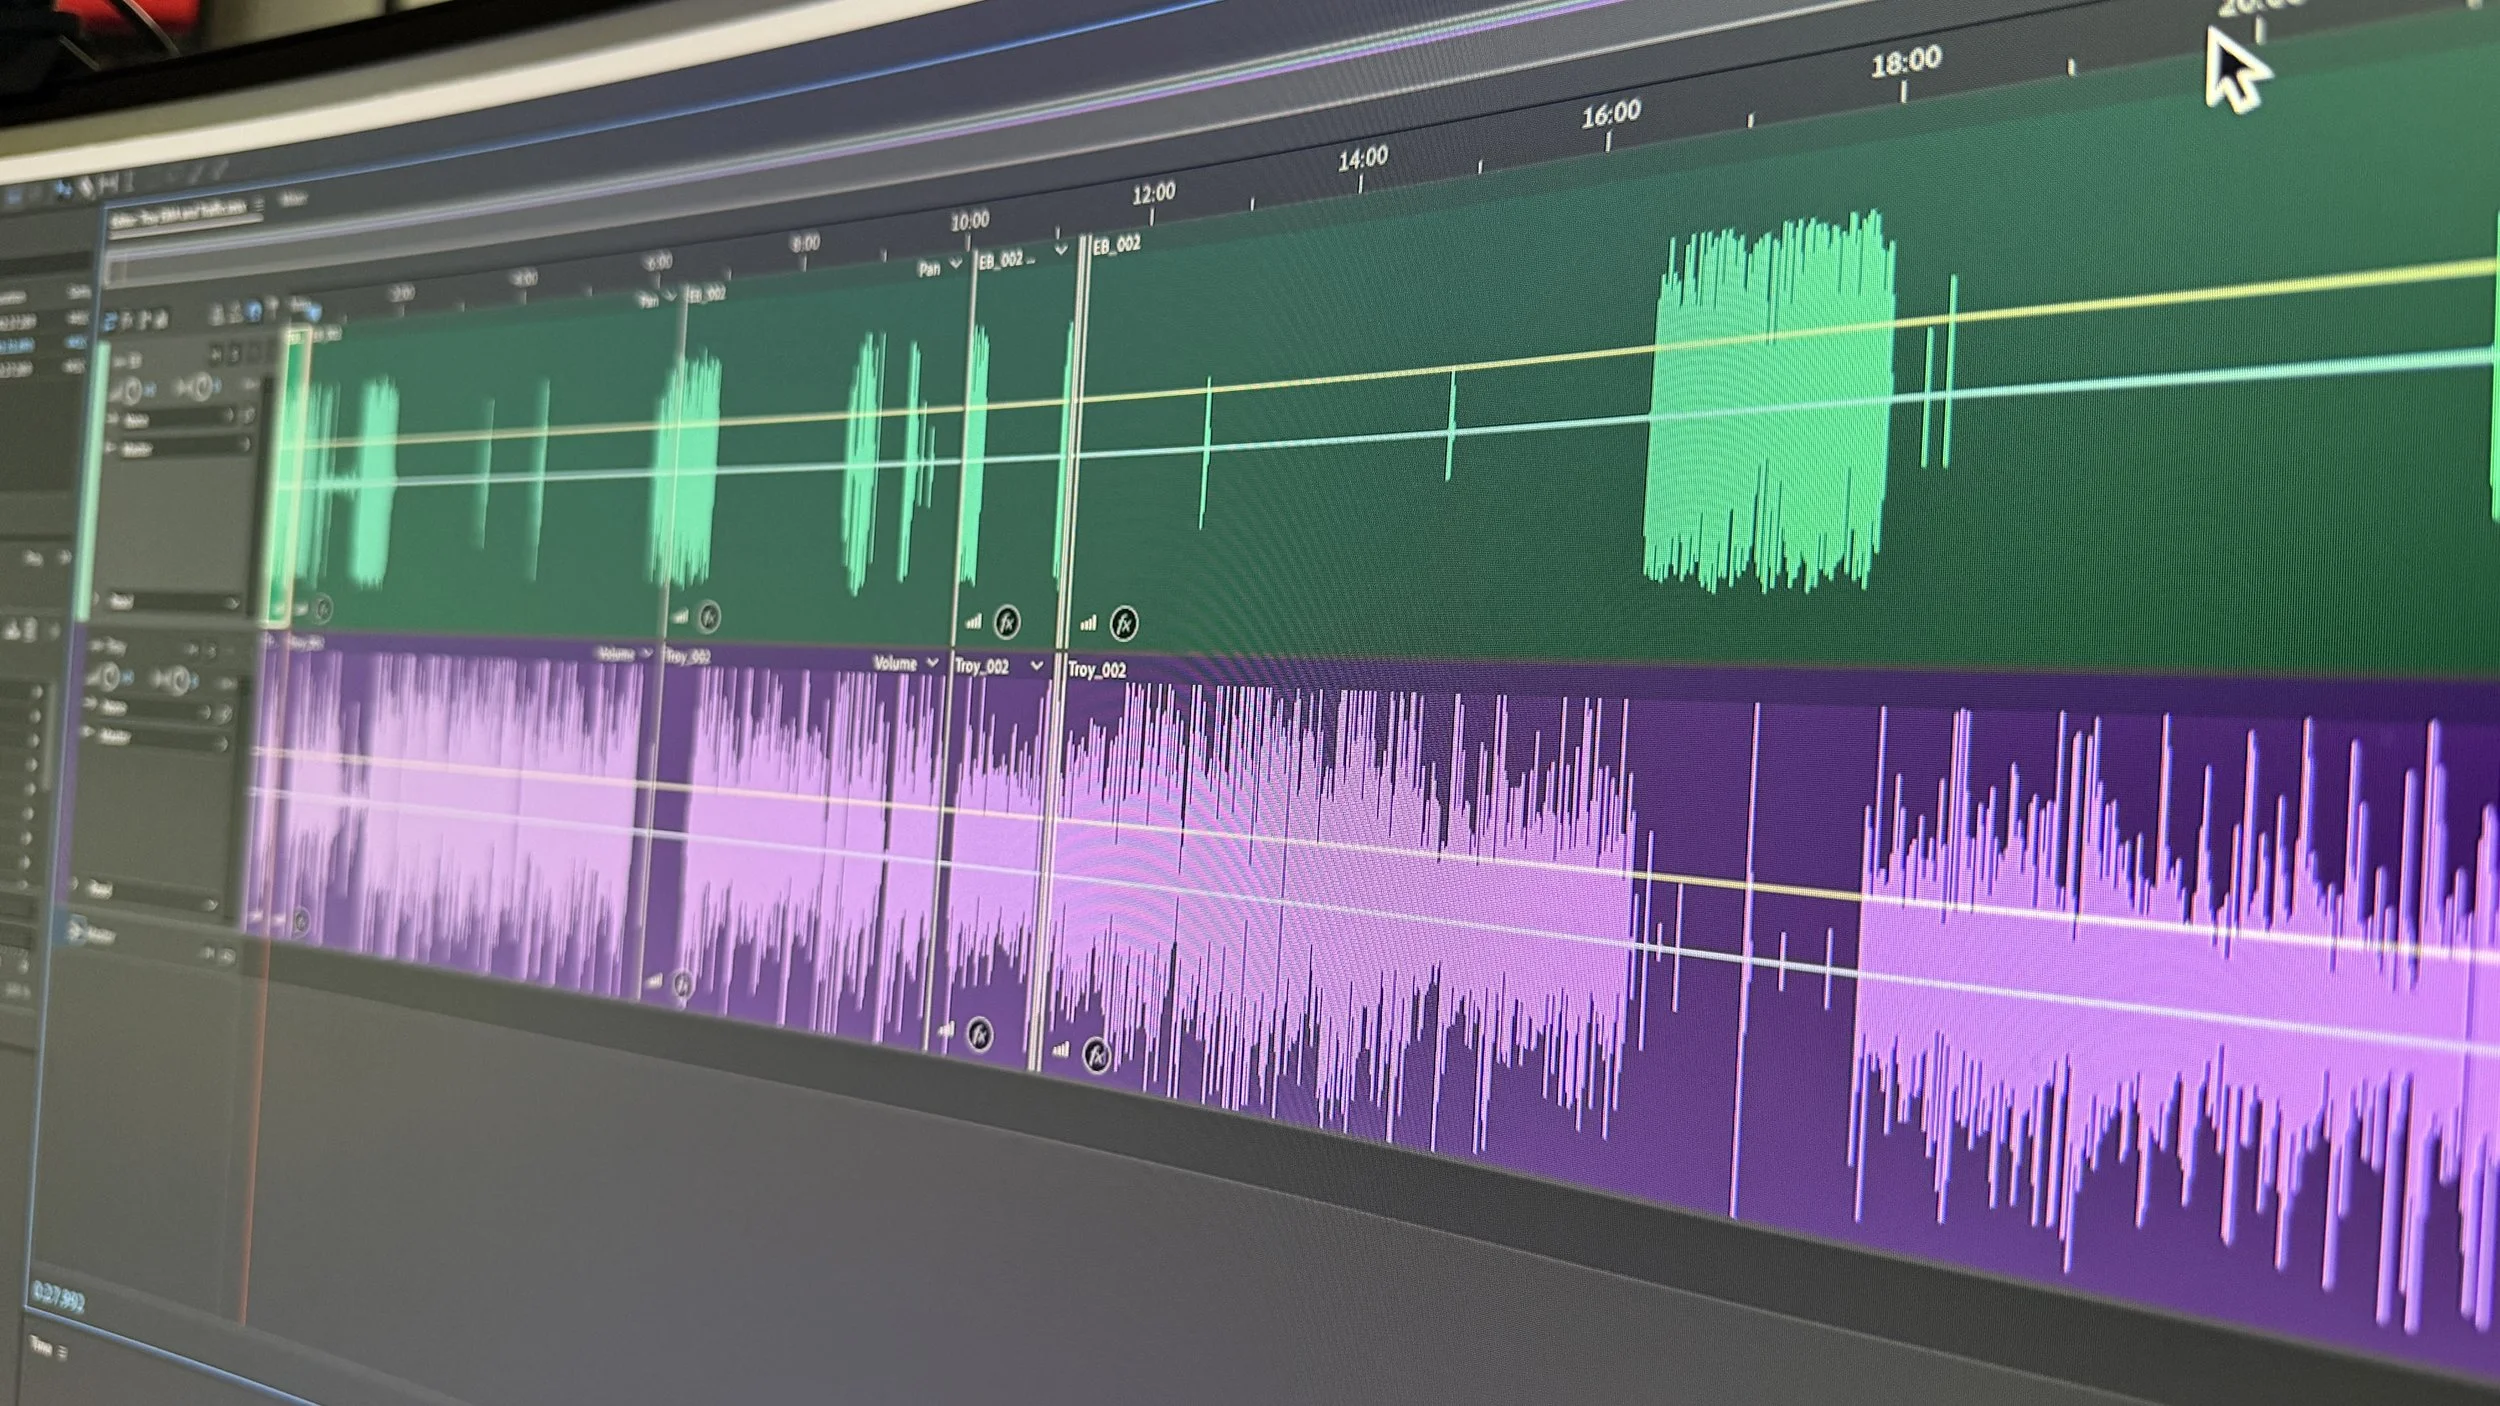The height and width of the screenshot is (1406, 2500).
Task: Click the fx icon on the narrow Troy_002 clip
Action: (x=980, y=1034)
